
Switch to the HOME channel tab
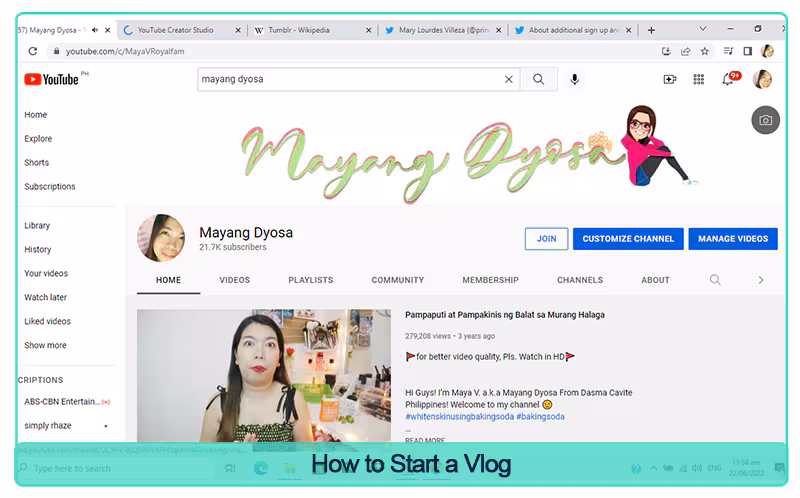tap(168, 280)
